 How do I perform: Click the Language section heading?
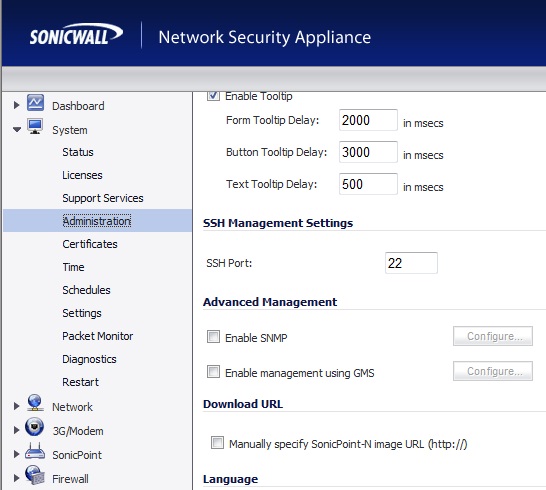tap(231, 479)
